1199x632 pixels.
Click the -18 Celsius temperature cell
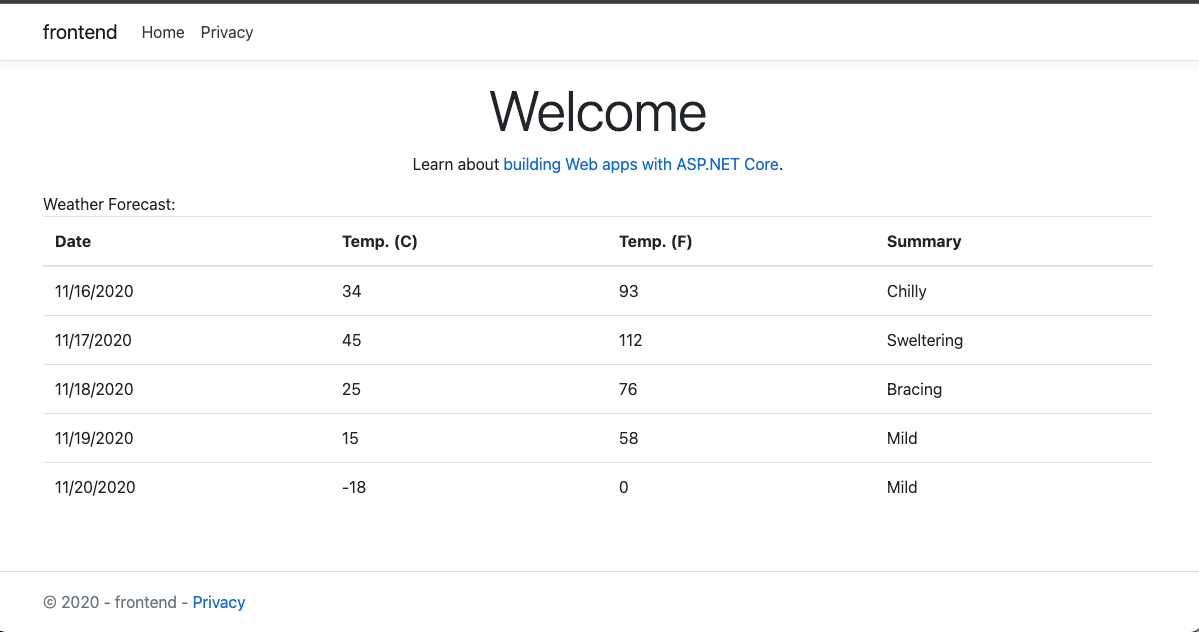(354, 487)
